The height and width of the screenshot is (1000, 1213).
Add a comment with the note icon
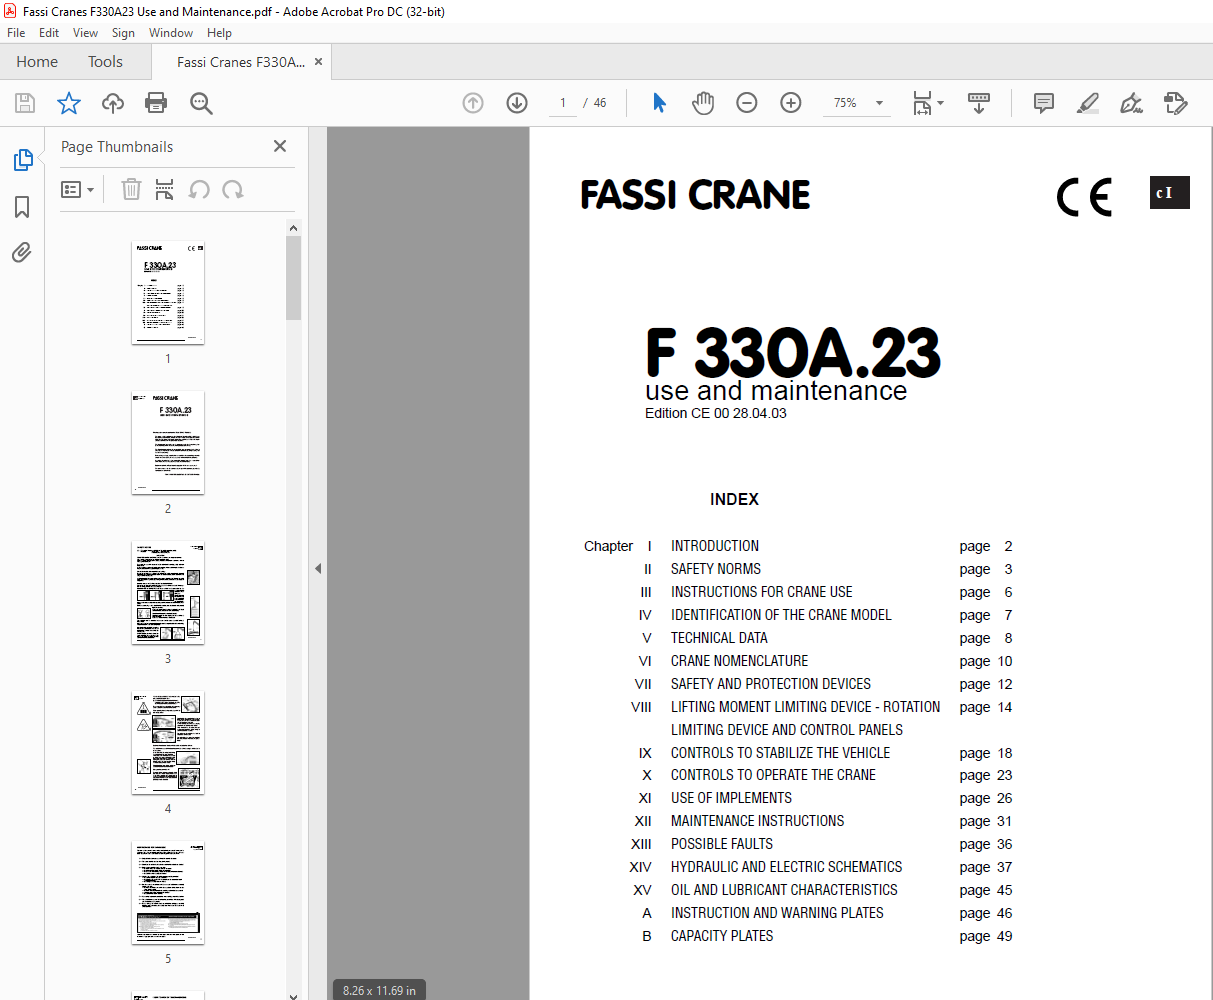tap(1044, 103)
